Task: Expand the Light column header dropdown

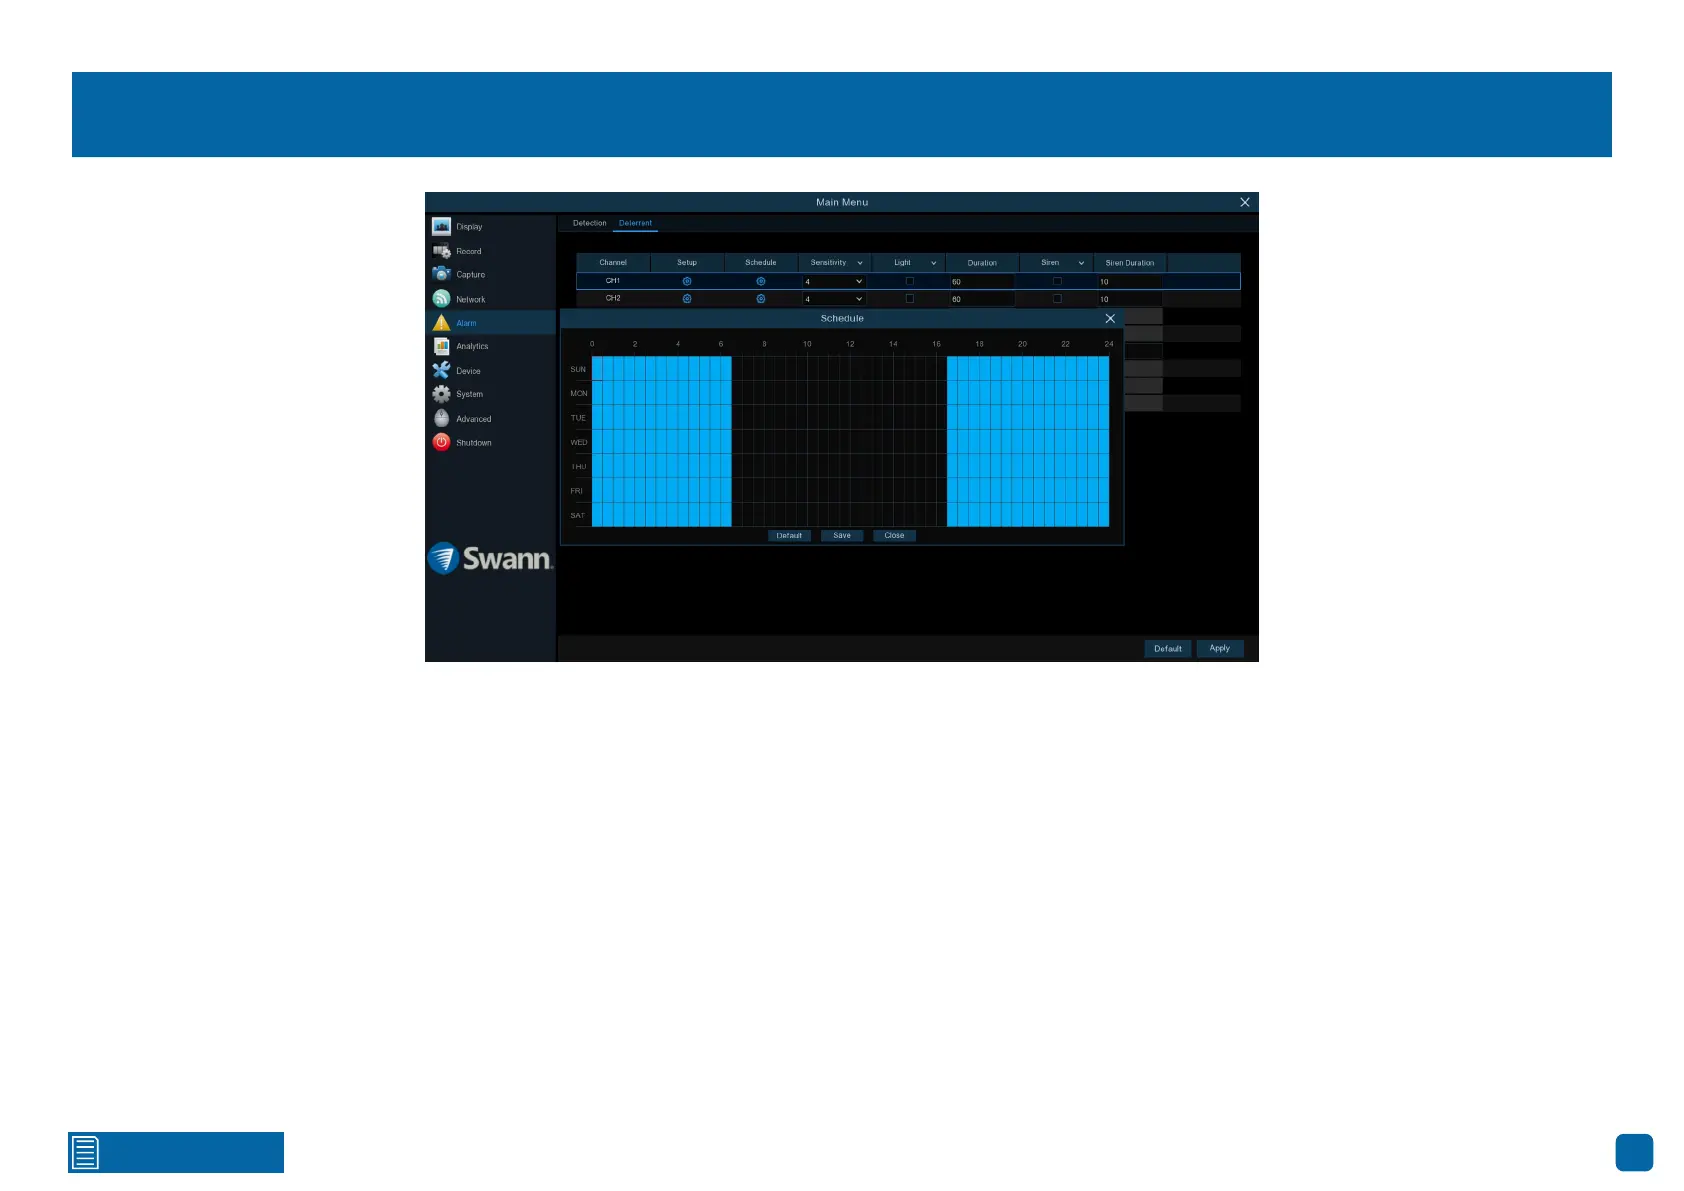Action: [933, 263]
